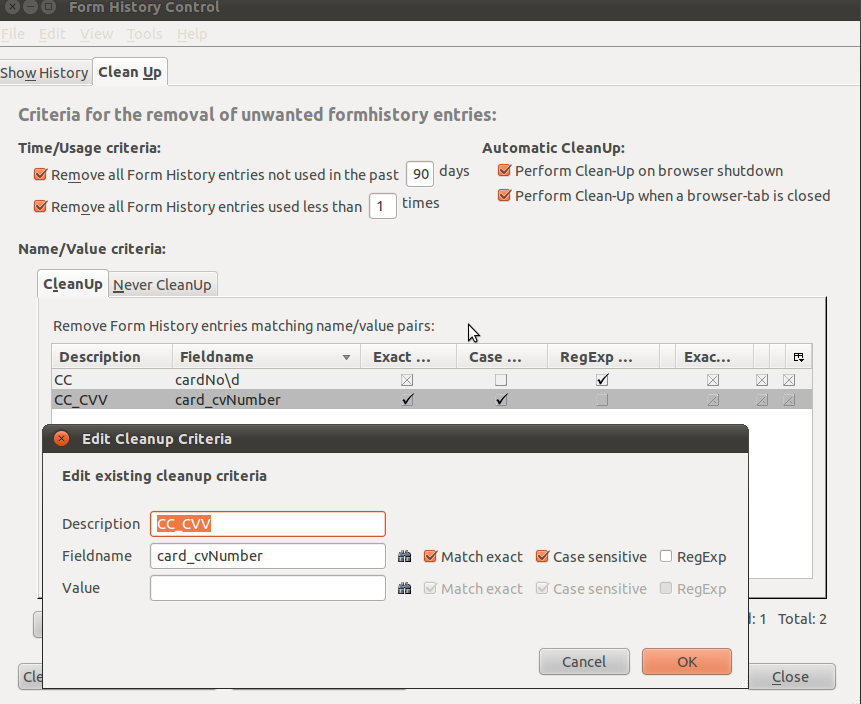Click the times input showing 1
The height and width of the screenshot is (704, 861).
coord(383,206)
